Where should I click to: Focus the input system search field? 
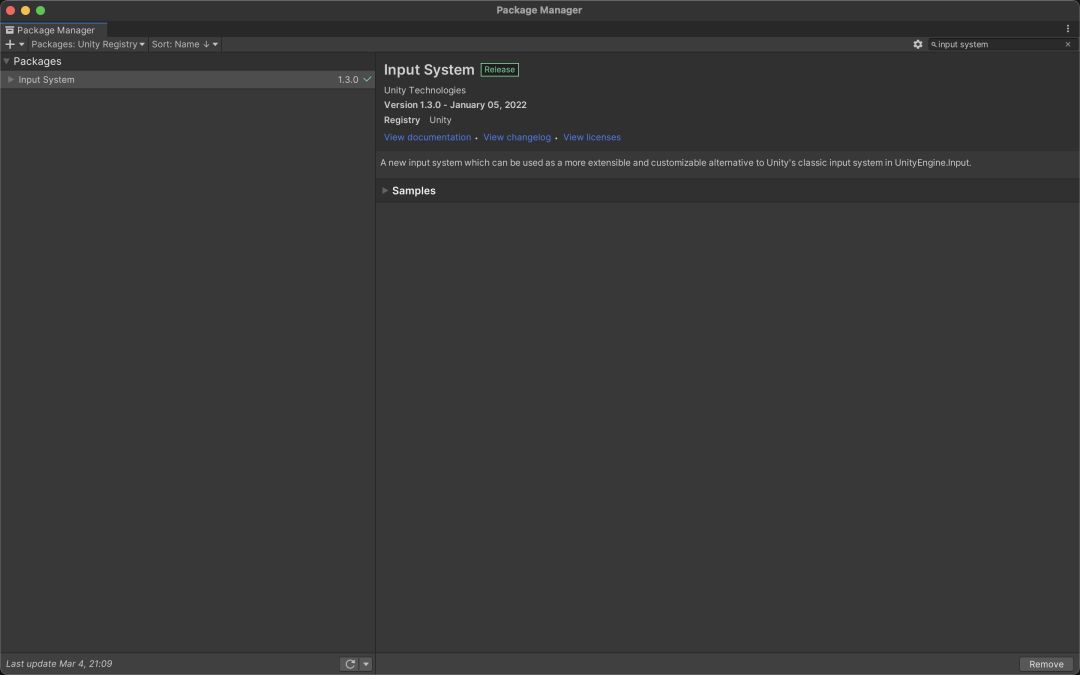(x=1001, y=44)
